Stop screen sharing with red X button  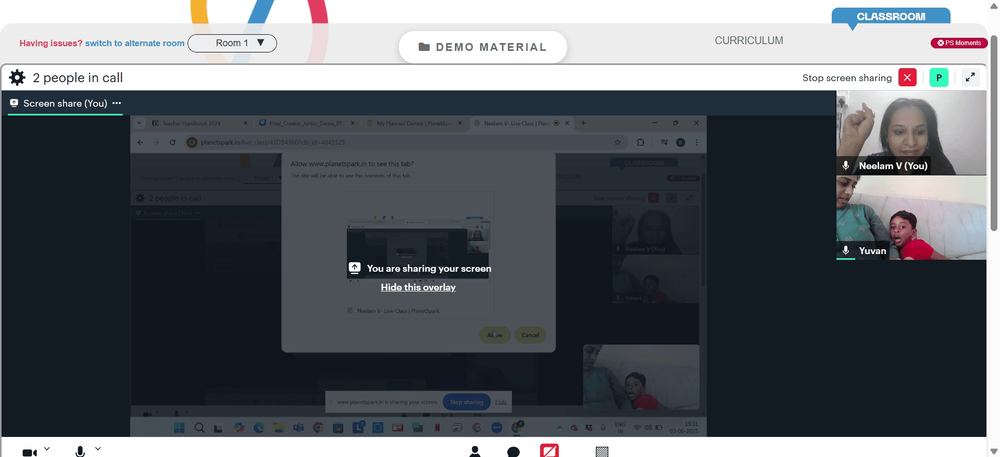click(907, 78)
